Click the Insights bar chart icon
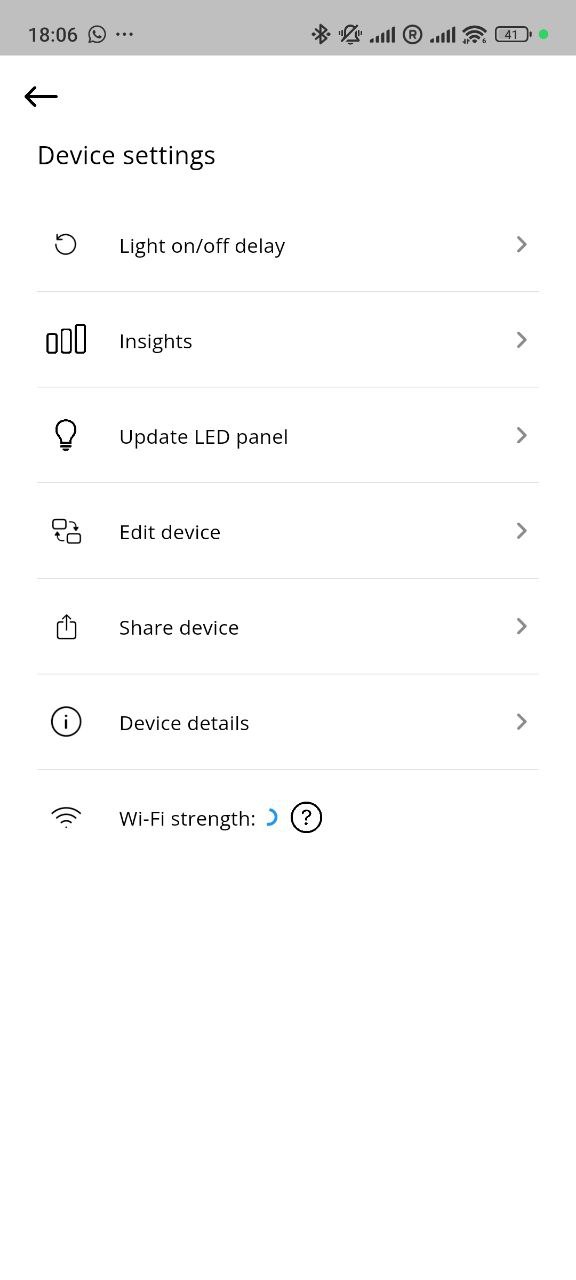The height and width of the screenshot is (1280, 576). (x=66, y=340)
